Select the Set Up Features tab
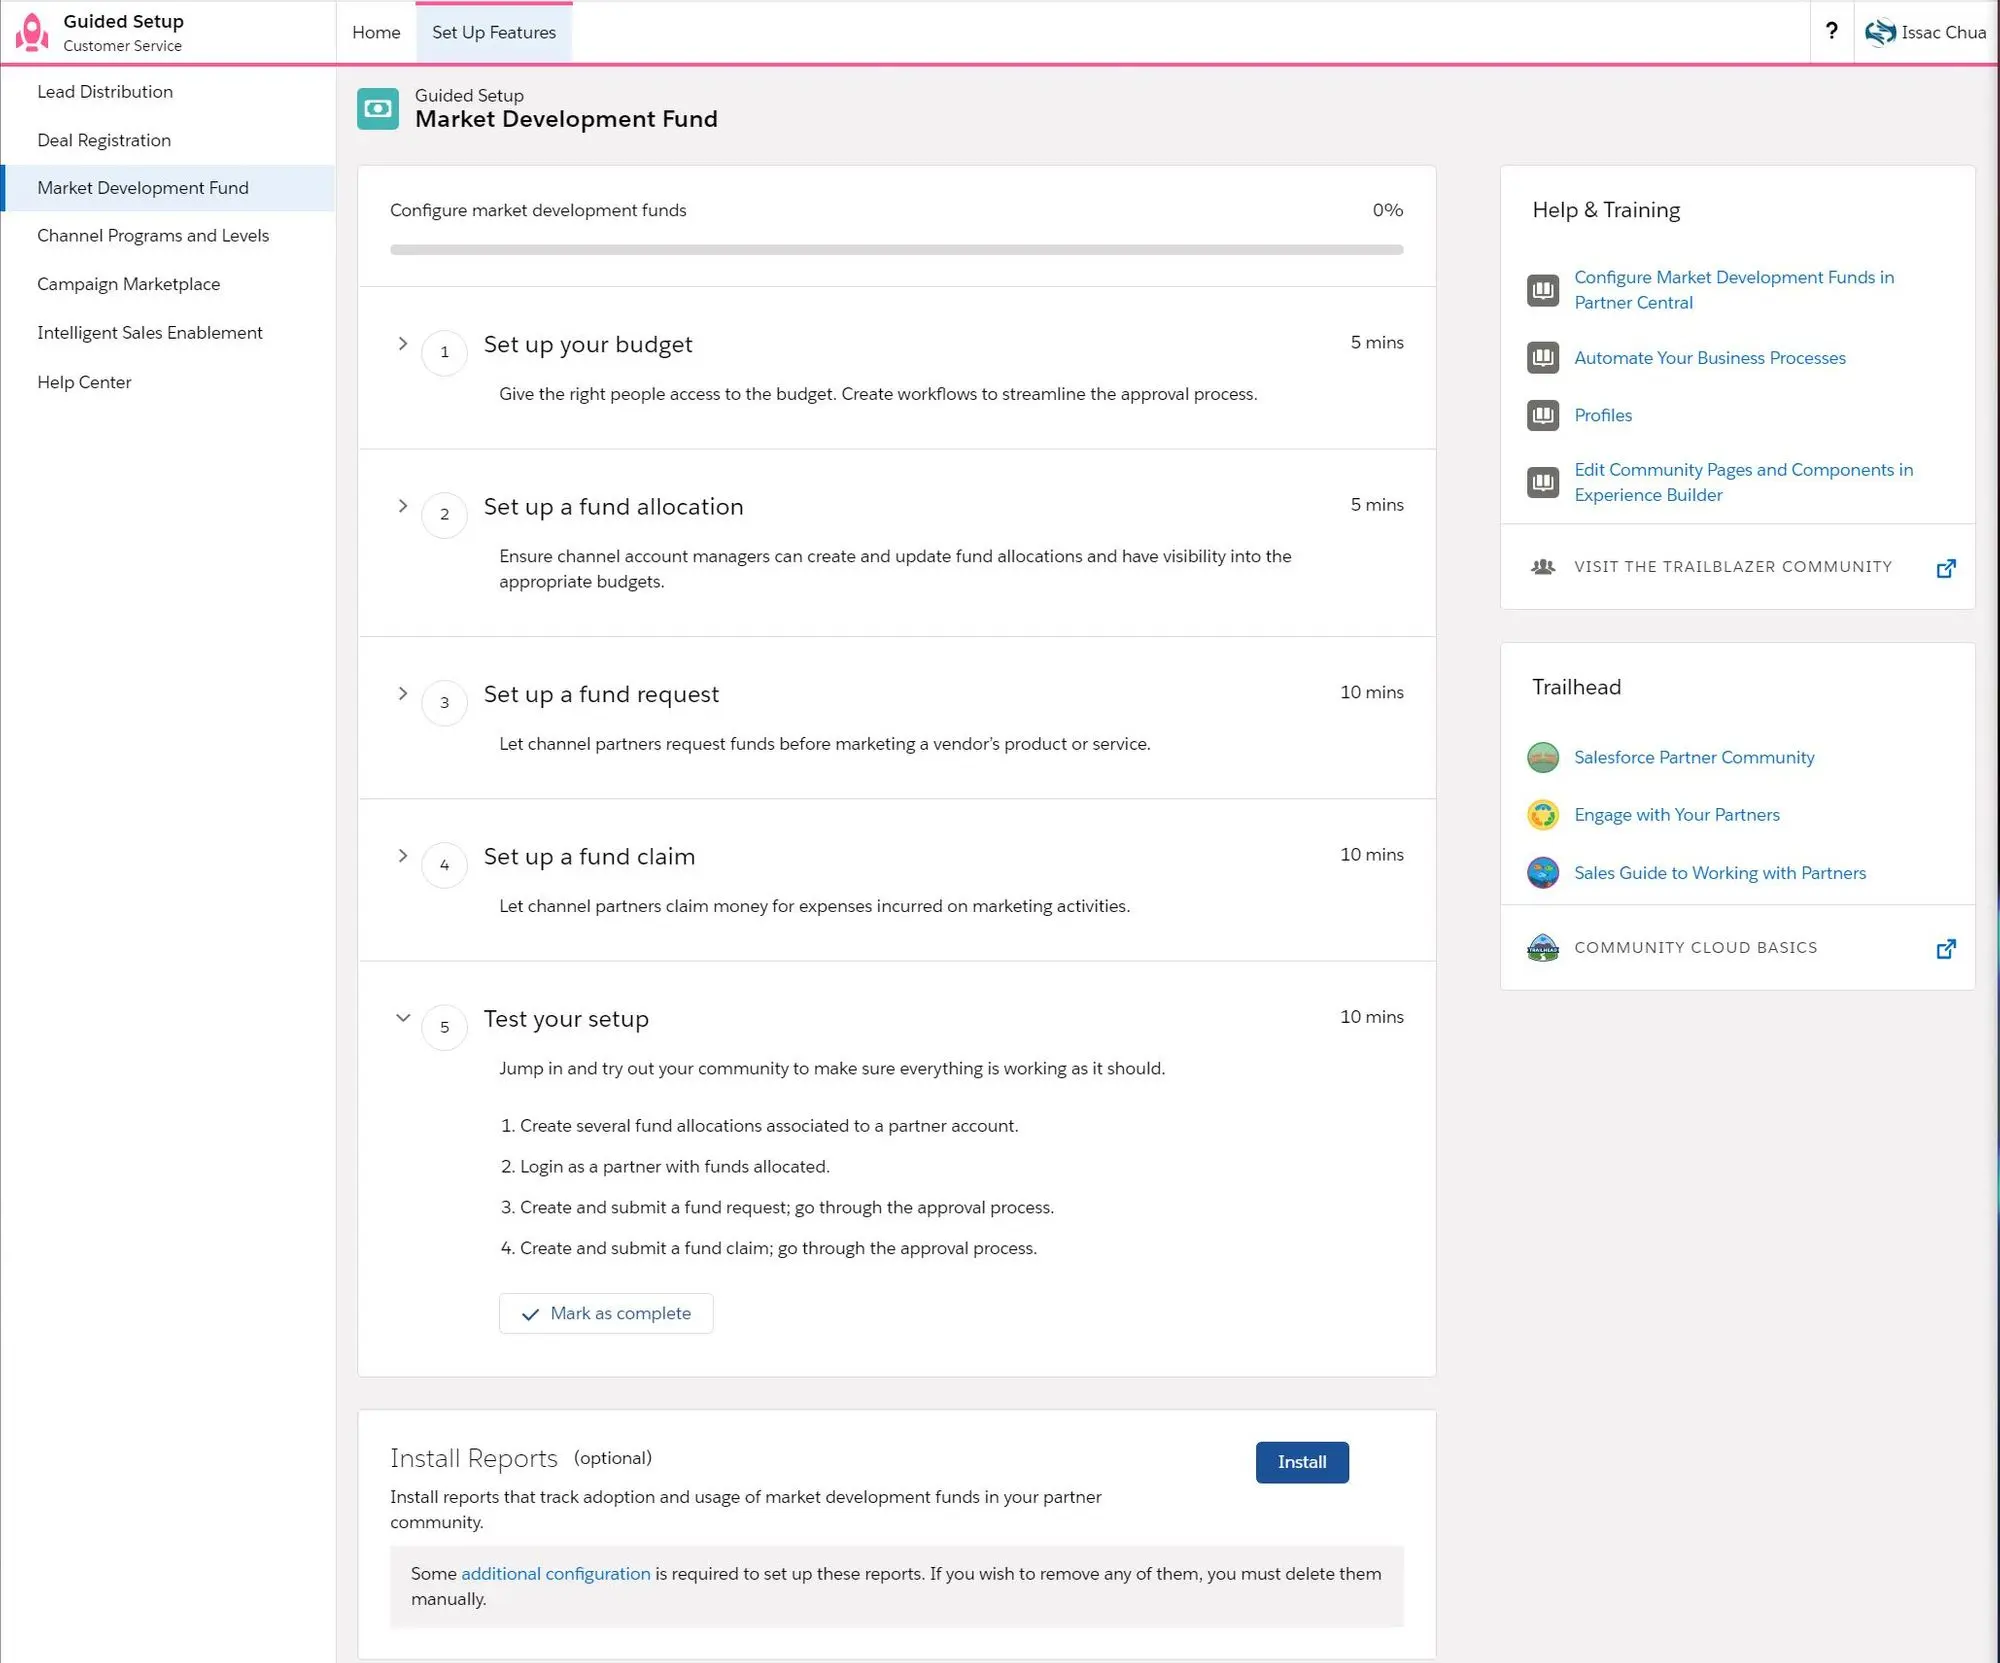Viewport: 2000px width, 1663px height. coord(494,32)
